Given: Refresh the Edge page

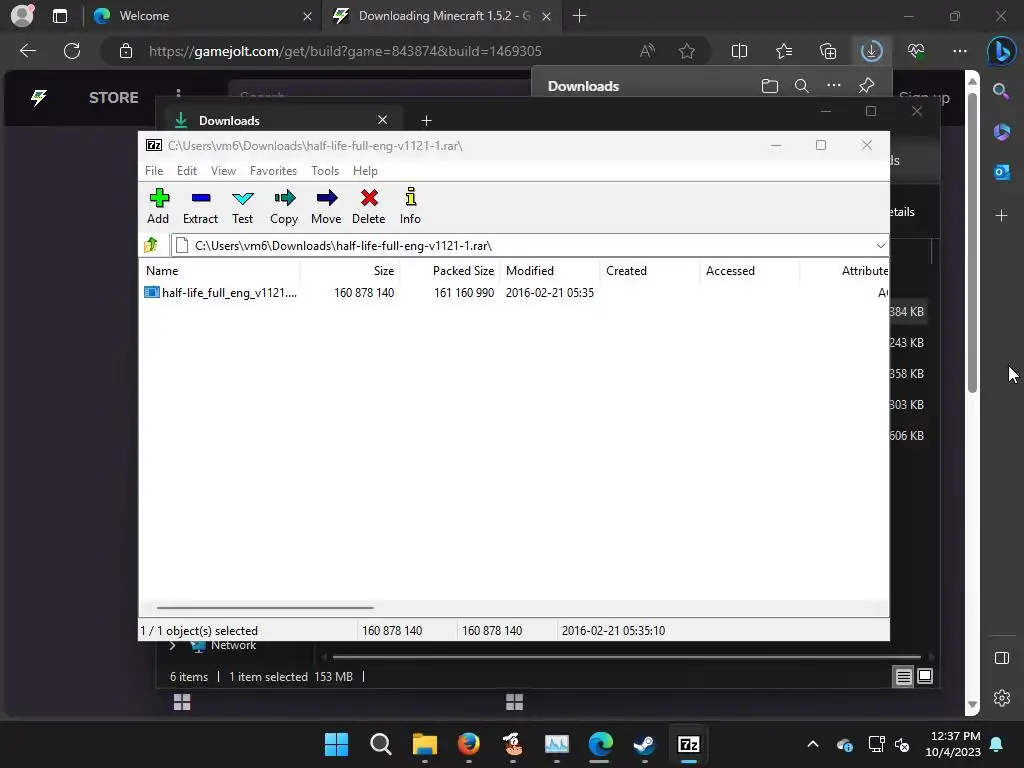Looking at the screenshot, I should (x=72, y=51).
